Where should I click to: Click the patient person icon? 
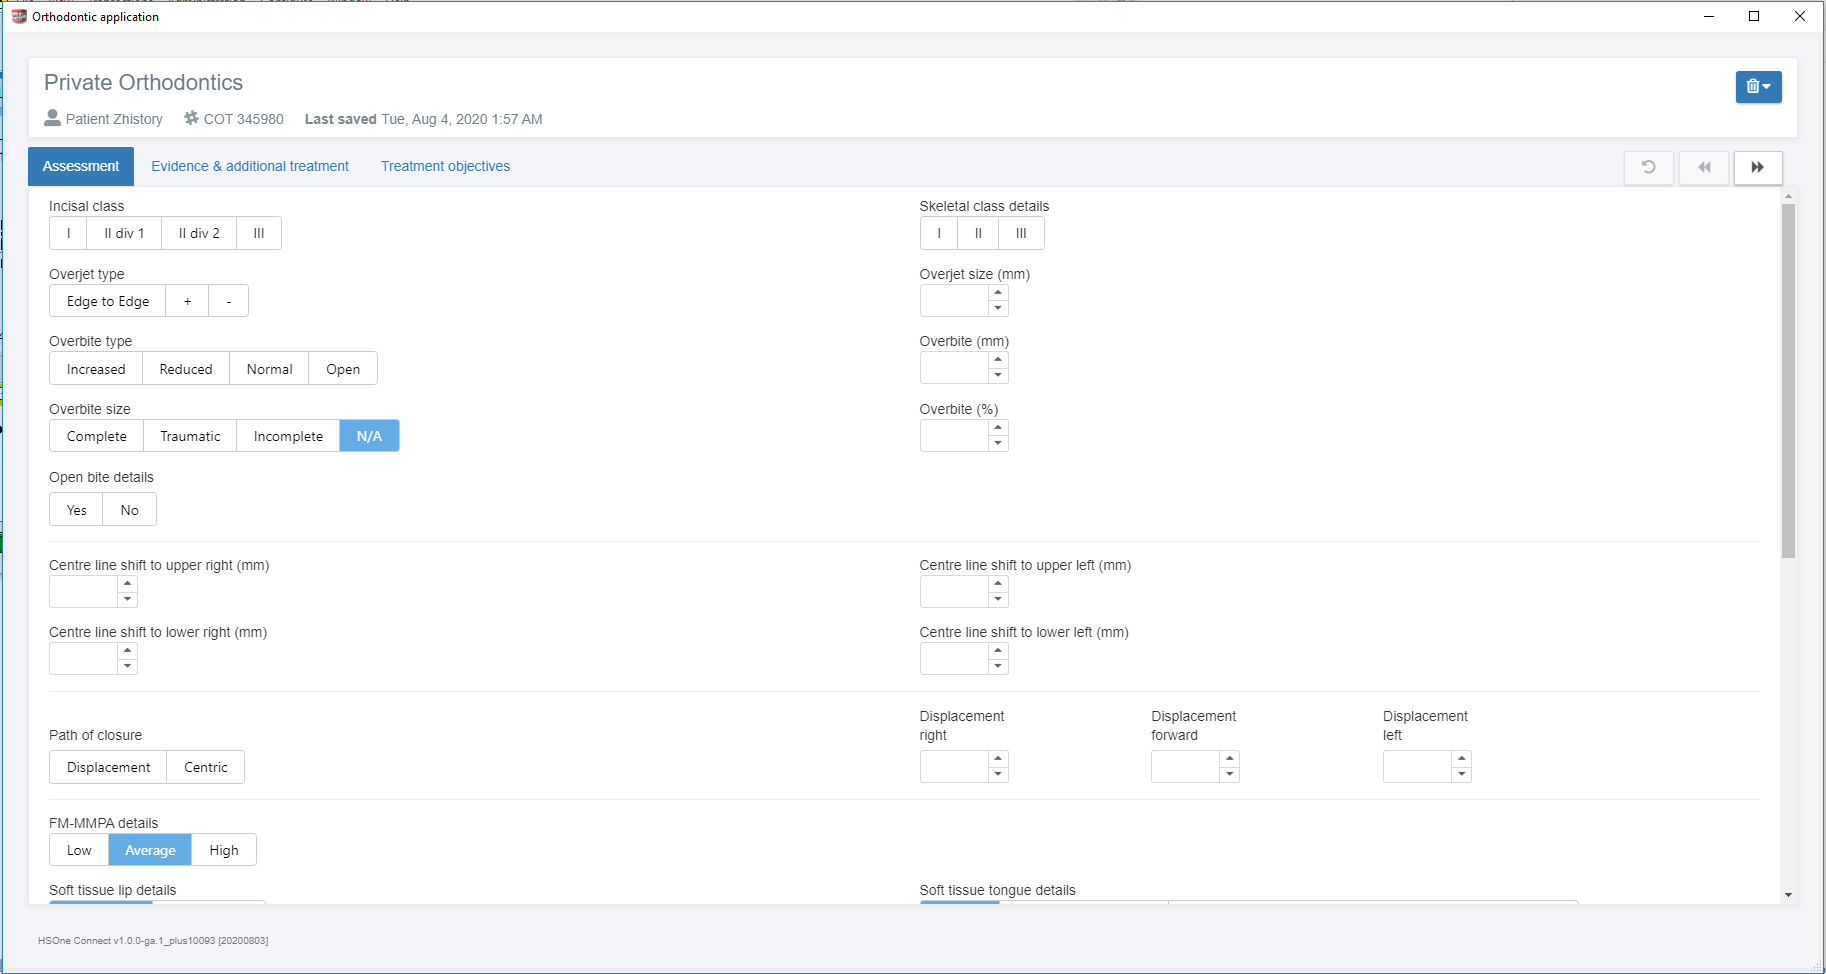click(x=53, y=118)
